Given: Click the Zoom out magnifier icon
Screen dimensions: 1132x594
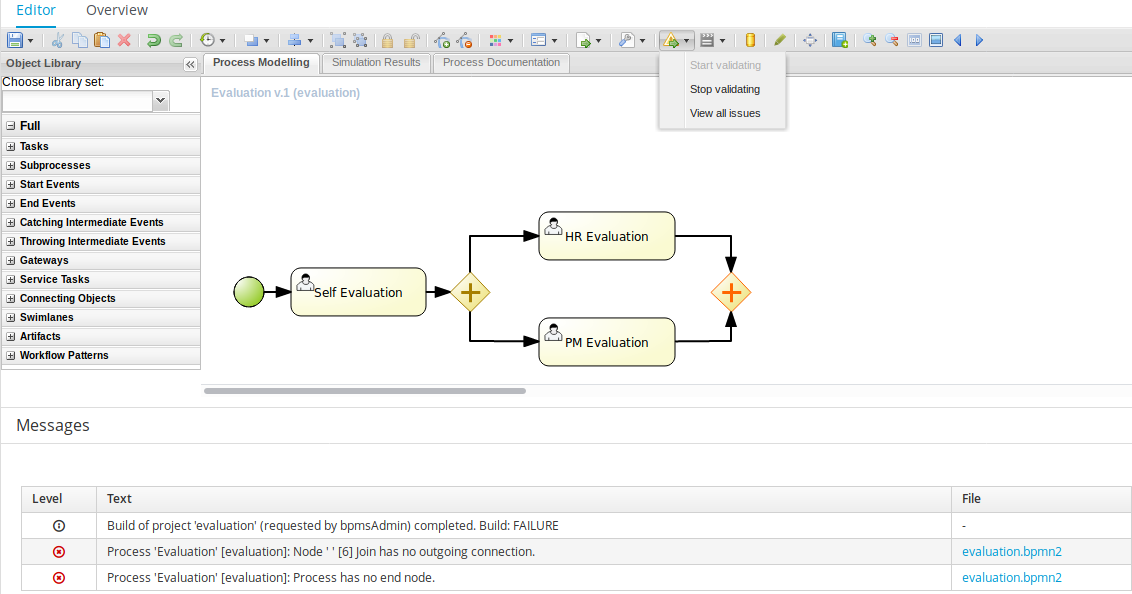Looking at the screenshot, I should [892, 40].
